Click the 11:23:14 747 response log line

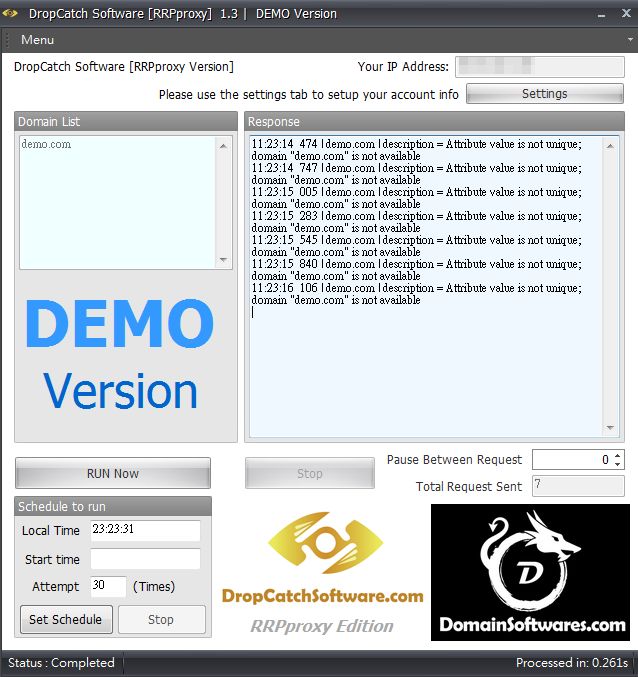417,174
